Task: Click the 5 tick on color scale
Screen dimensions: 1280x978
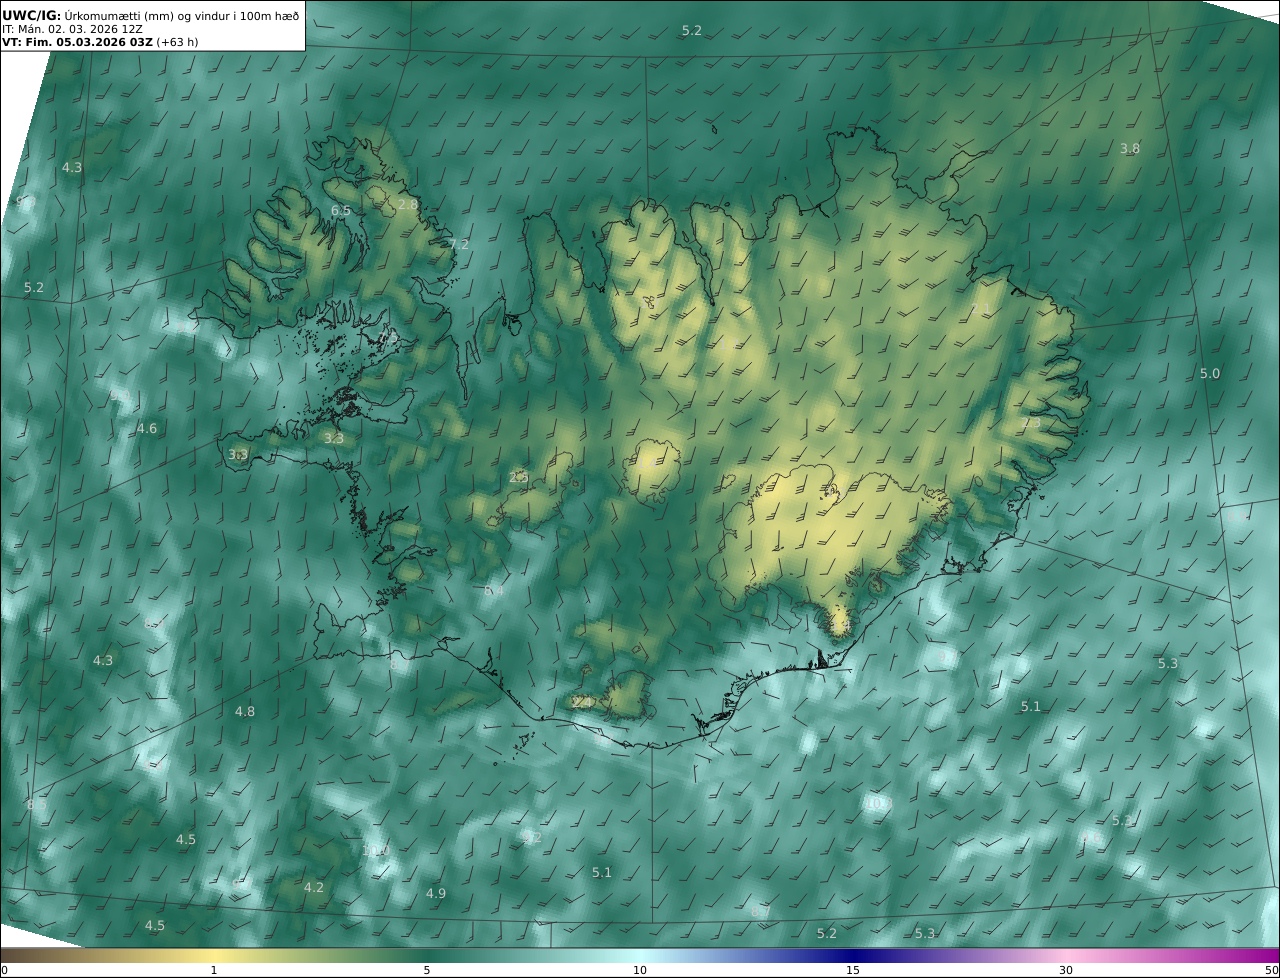Action: point(427,970)
